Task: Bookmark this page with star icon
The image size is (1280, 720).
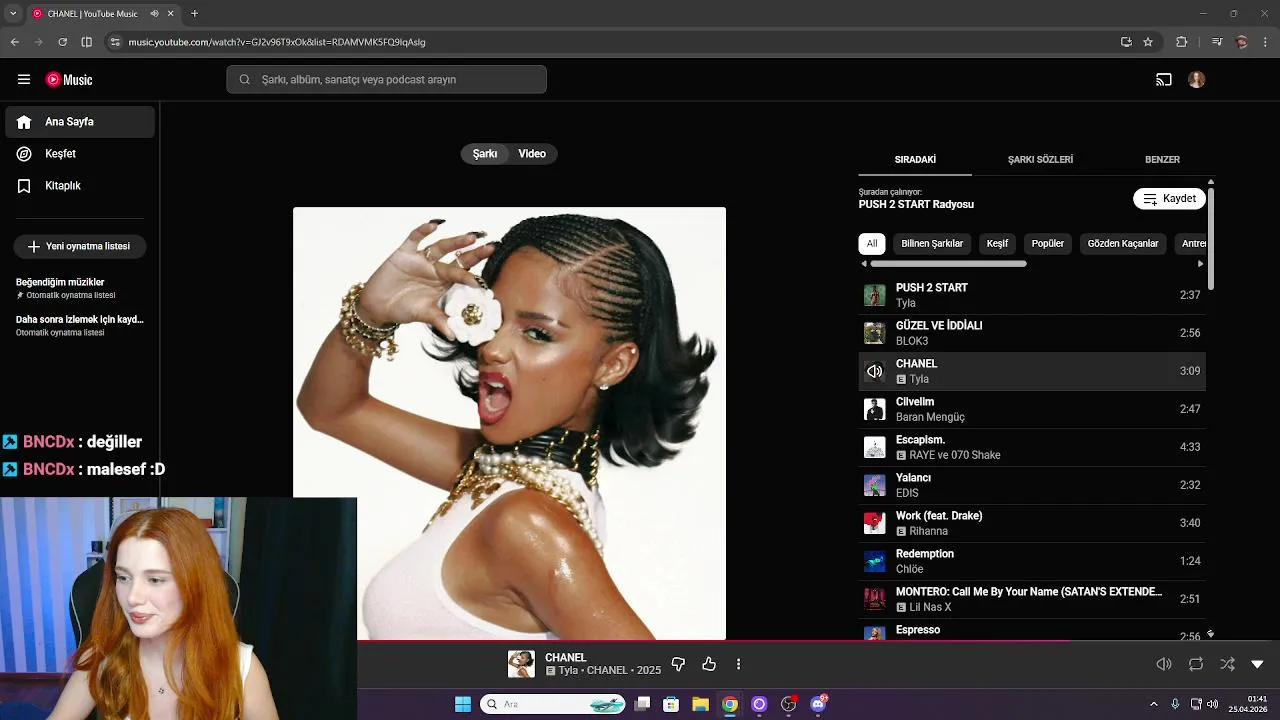Action: [x=1148, y=42]
